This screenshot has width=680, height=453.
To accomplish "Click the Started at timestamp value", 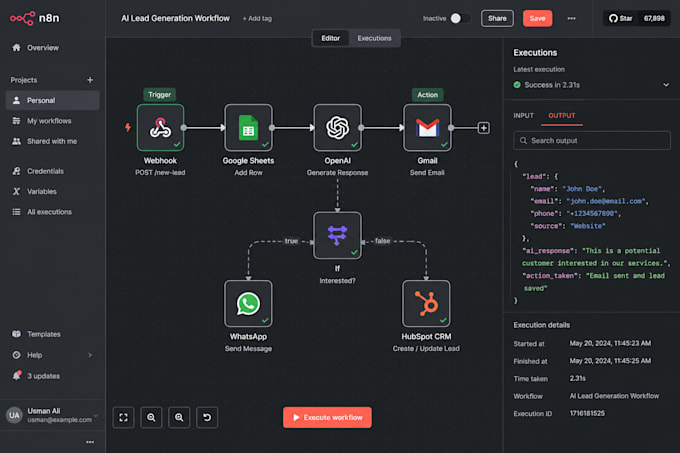I will point(610,343).
